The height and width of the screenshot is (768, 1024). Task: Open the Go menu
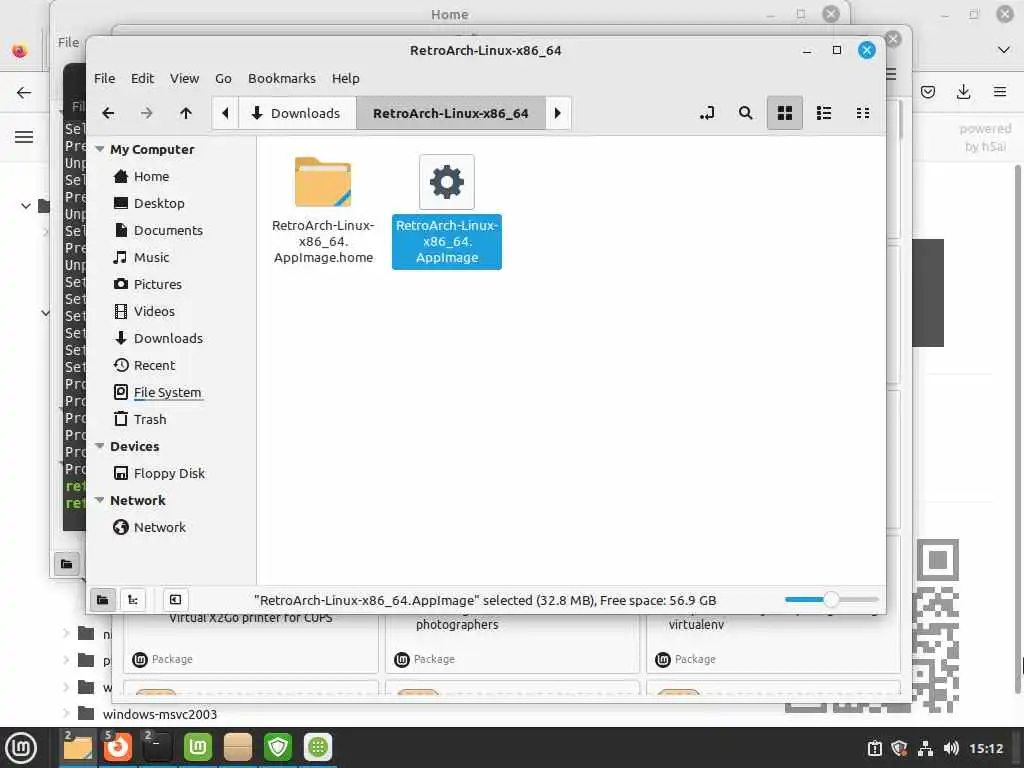coord(223,78)
